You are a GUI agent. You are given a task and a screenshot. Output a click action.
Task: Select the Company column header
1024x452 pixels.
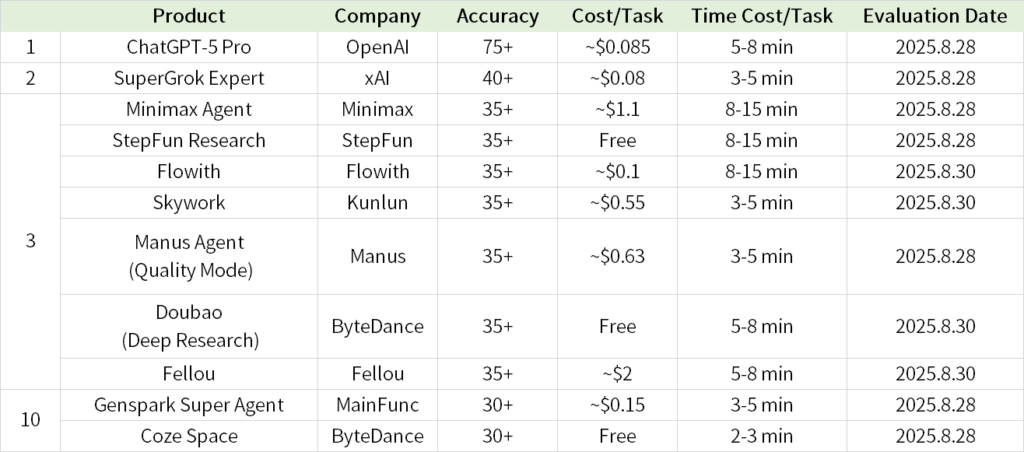[377, 16]
